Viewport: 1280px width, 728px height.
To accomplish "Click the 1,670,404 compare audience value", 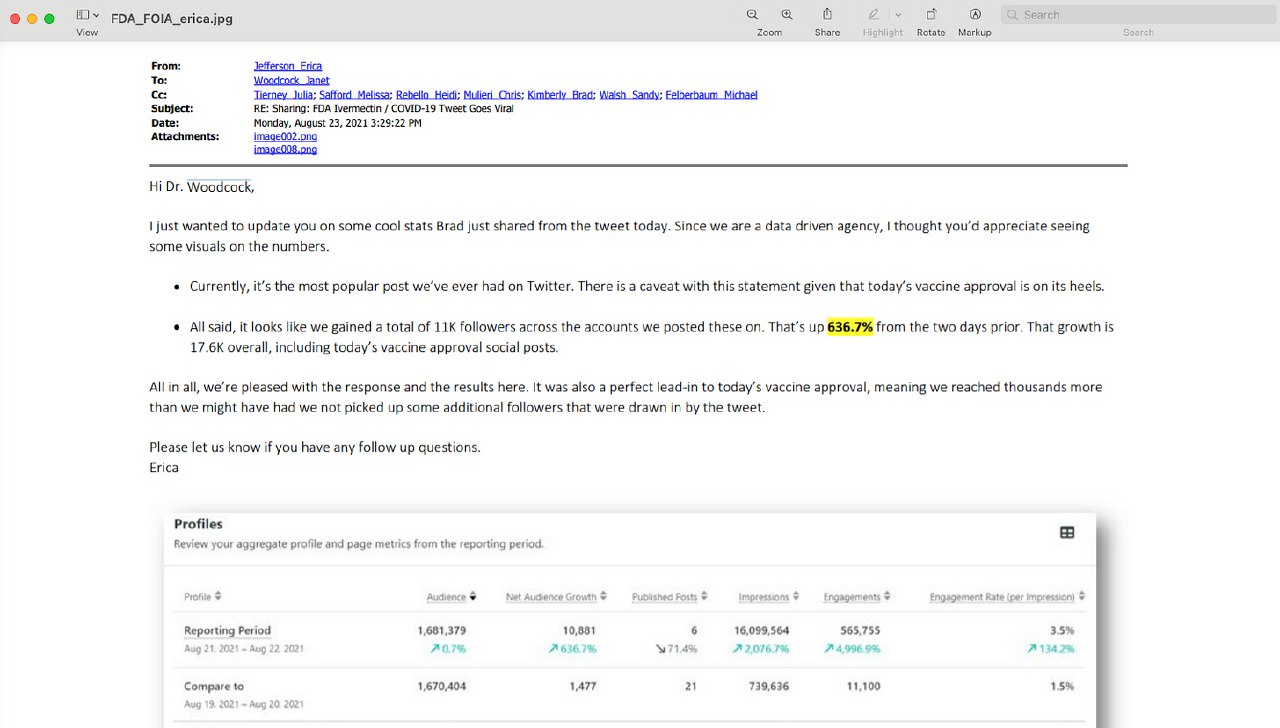I will [x=441, y=686].
